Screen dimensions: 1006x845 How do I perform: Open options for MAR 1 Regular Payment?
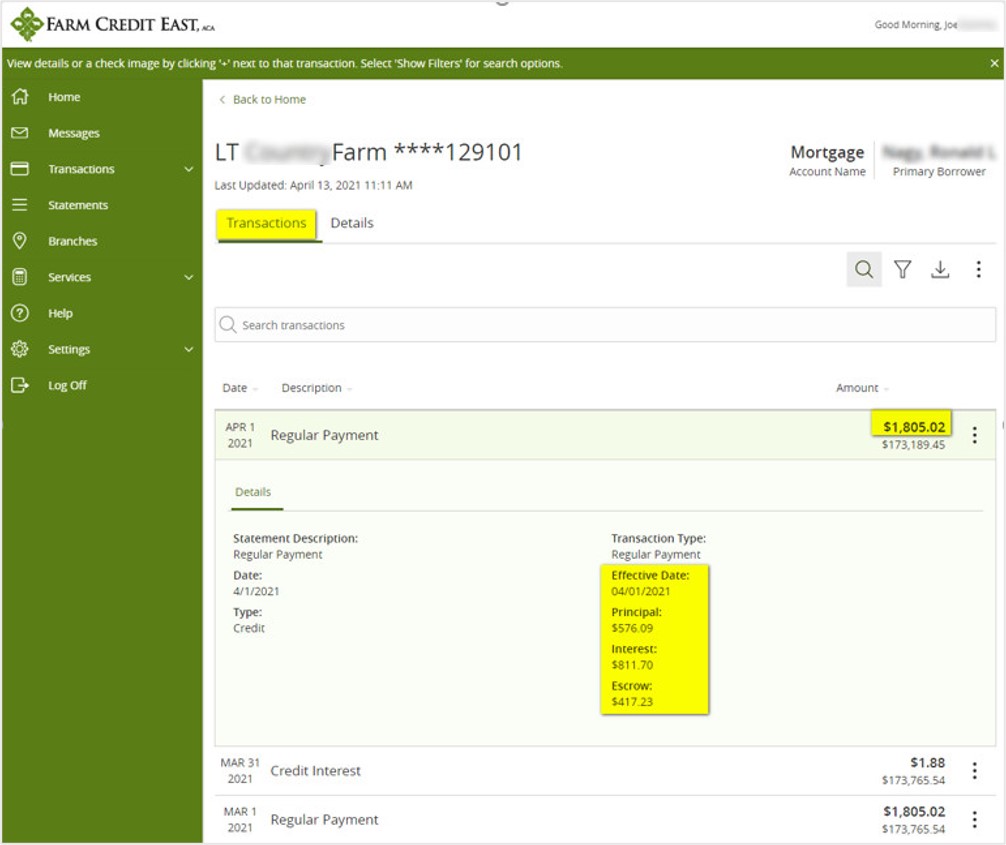coord(975,820)
